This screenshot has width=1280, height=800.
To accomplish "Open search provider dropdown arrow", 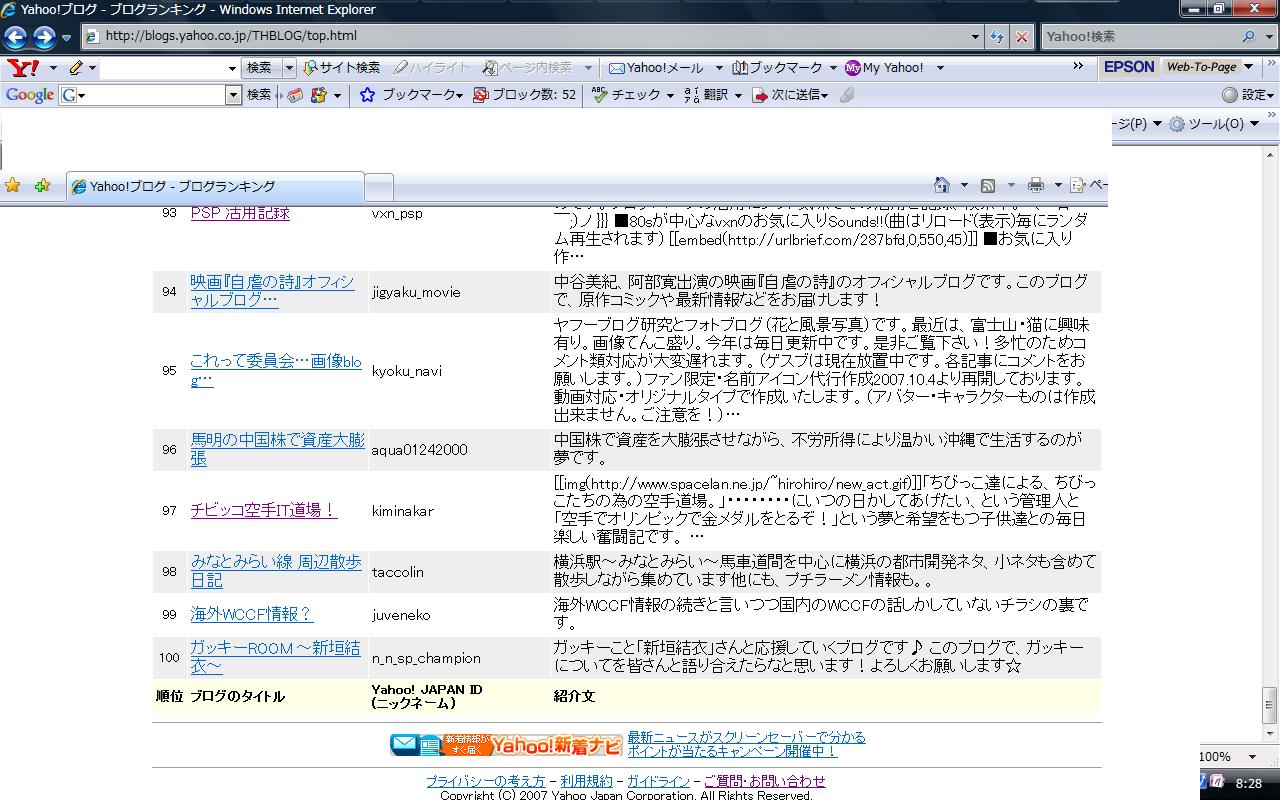I will (x=1268, y=36).
